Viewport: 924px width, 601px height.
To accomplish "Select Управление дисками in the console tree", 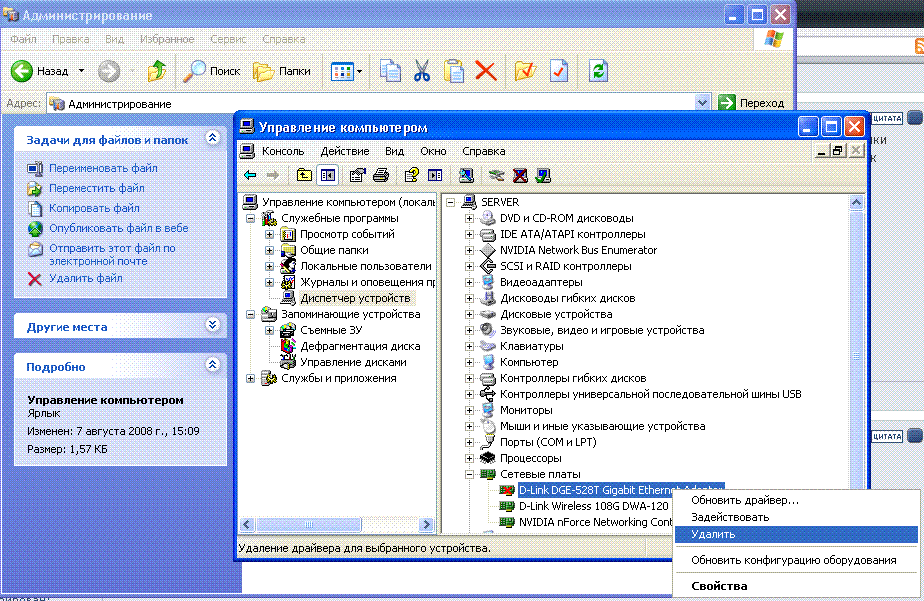I will coord(353,362).
